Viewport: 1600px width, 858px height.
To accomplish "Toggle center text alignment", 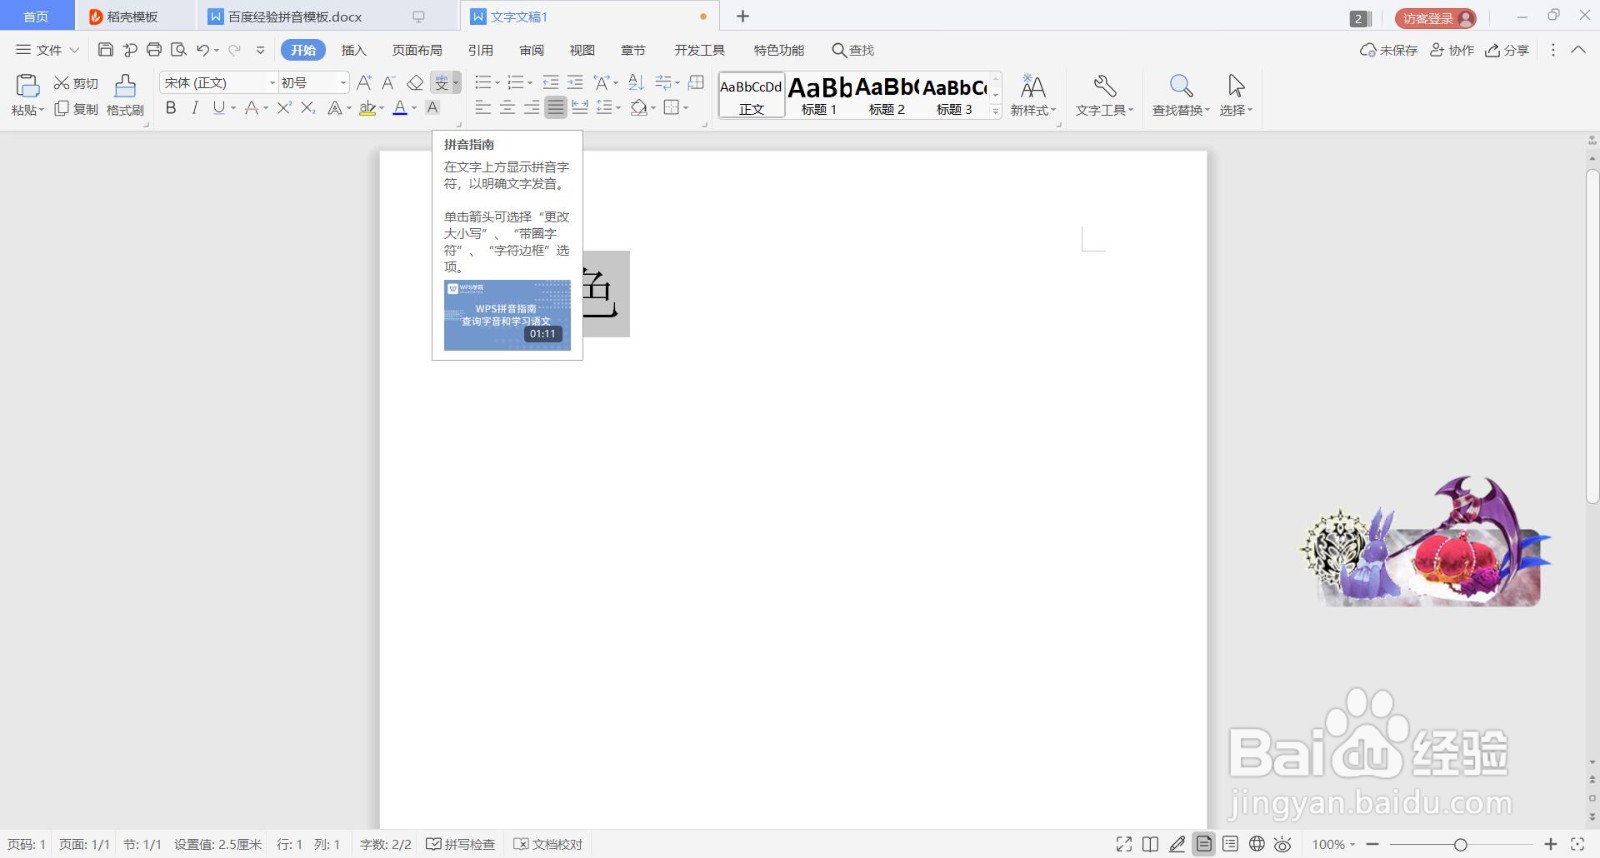I will (508, 107).
